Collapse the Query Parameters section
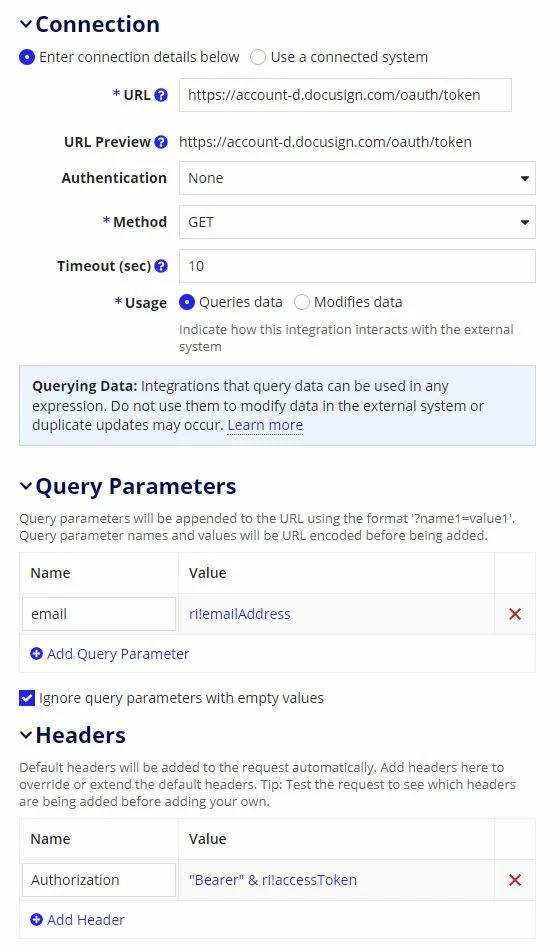 click(25, 487)
